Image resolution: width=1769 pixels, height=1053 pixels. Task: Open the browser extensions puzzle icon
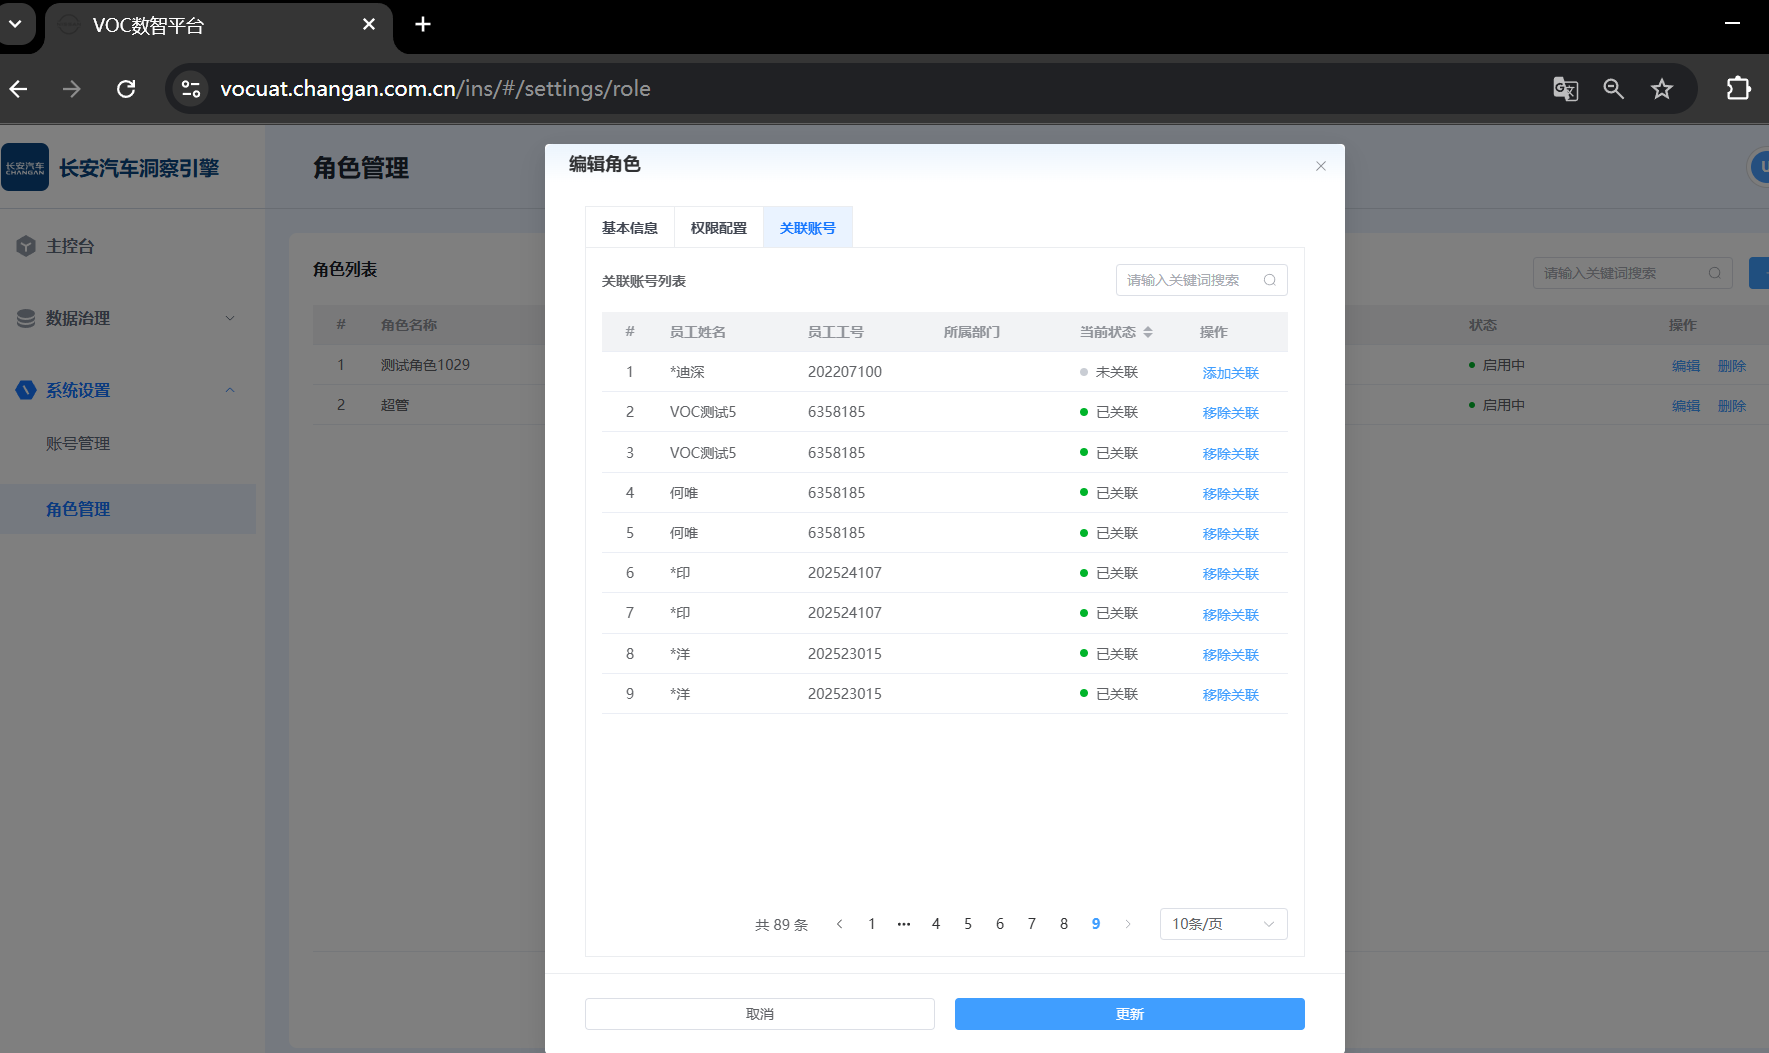coord(1738,89)
